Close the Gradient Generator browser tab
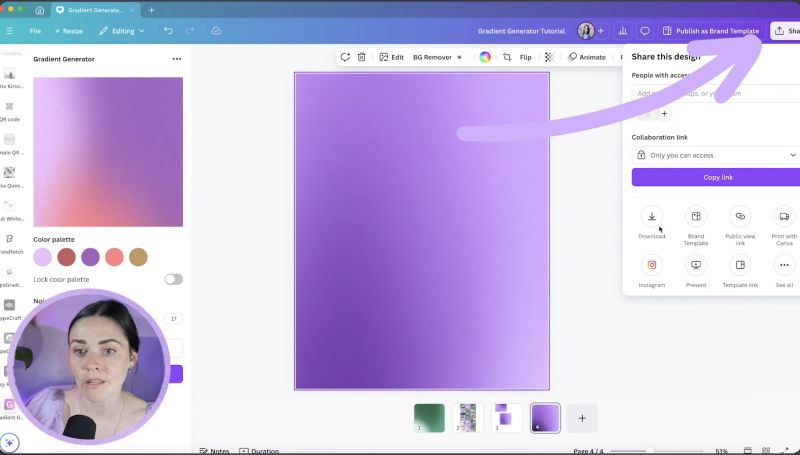The height and width of the screenshot is (455, 800). (132, 10)
